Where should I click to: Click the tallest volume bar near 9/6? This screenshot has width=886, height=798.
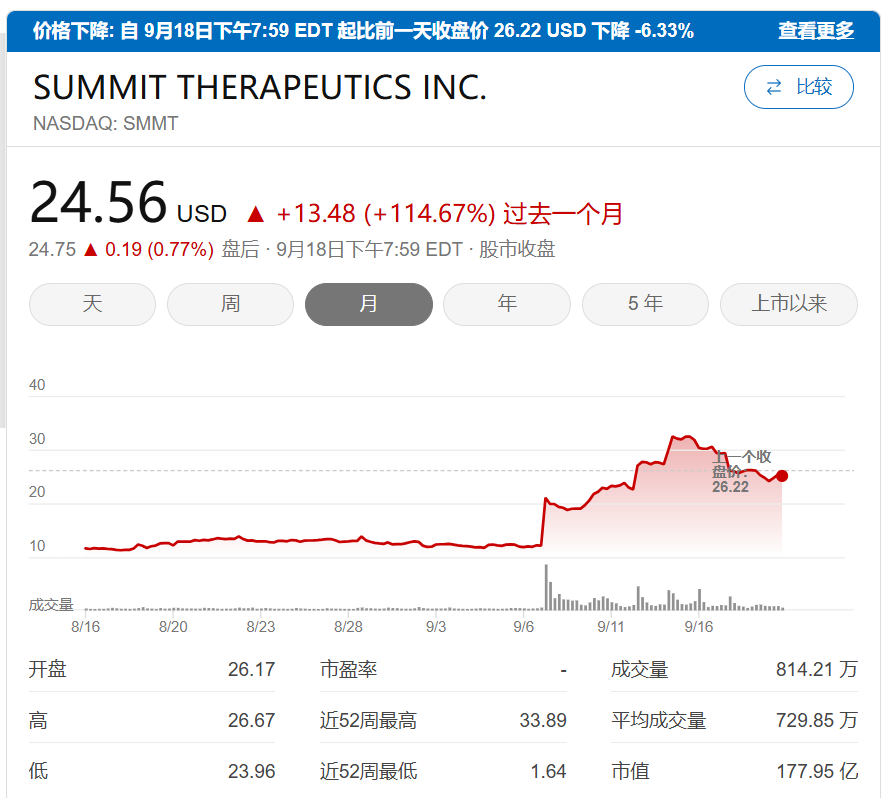(x=546, y=588)
